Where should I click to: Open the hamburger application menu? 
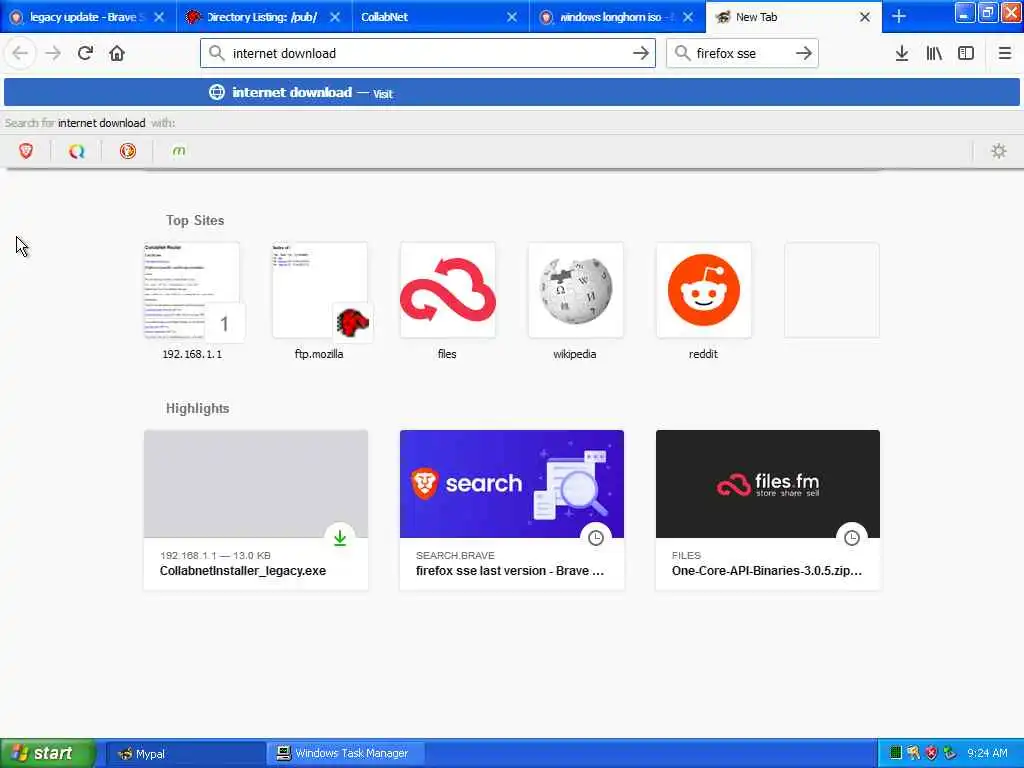point(1004,53)
